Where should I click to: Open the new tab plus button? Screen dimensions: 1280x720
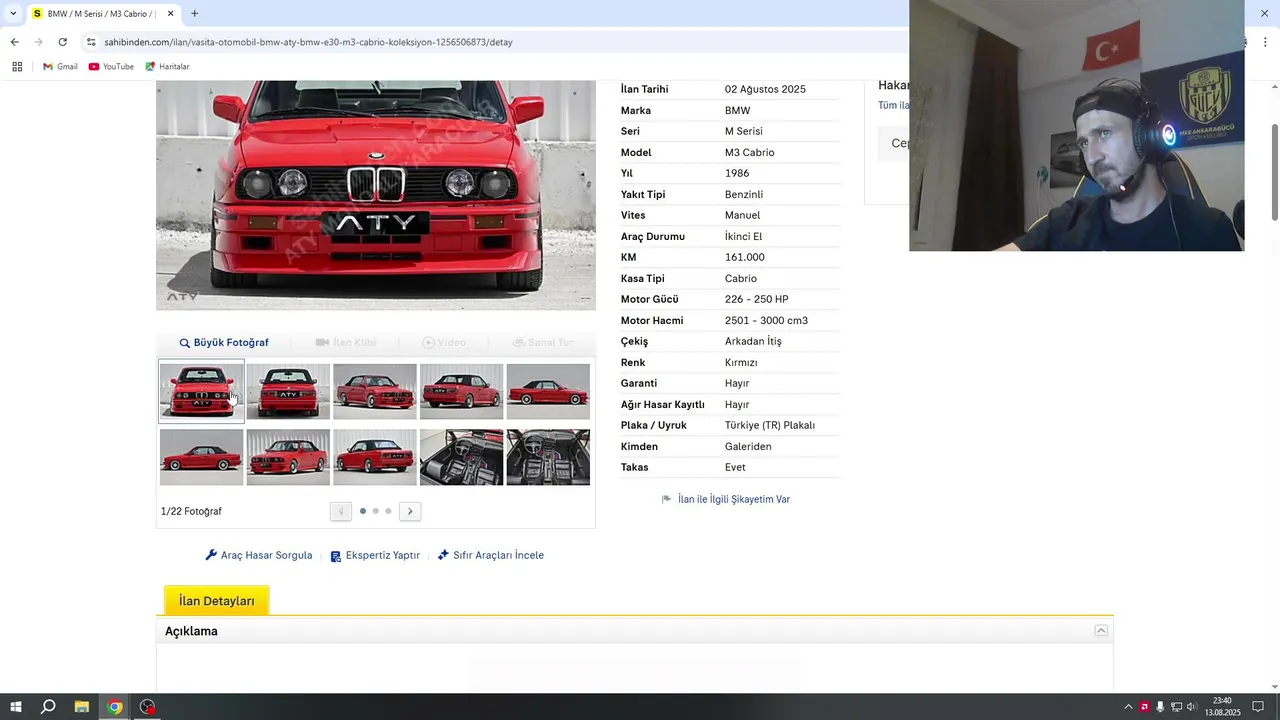point(194,14)
